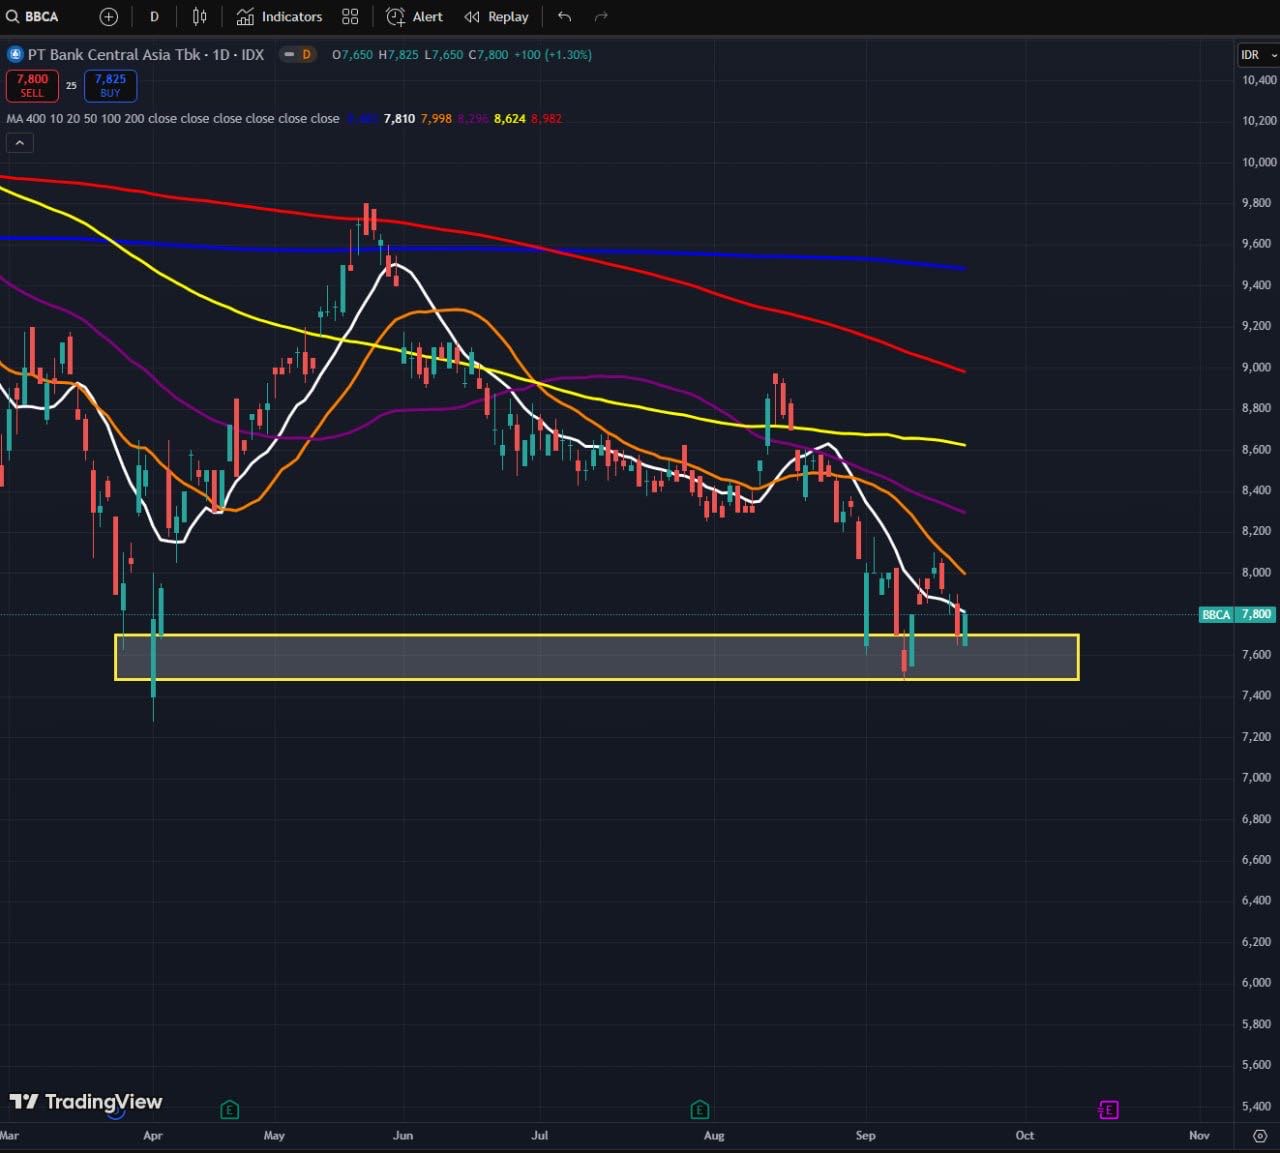Click the red MA value 8,982
The image size is (1280, 1153).
coord(546,118)
